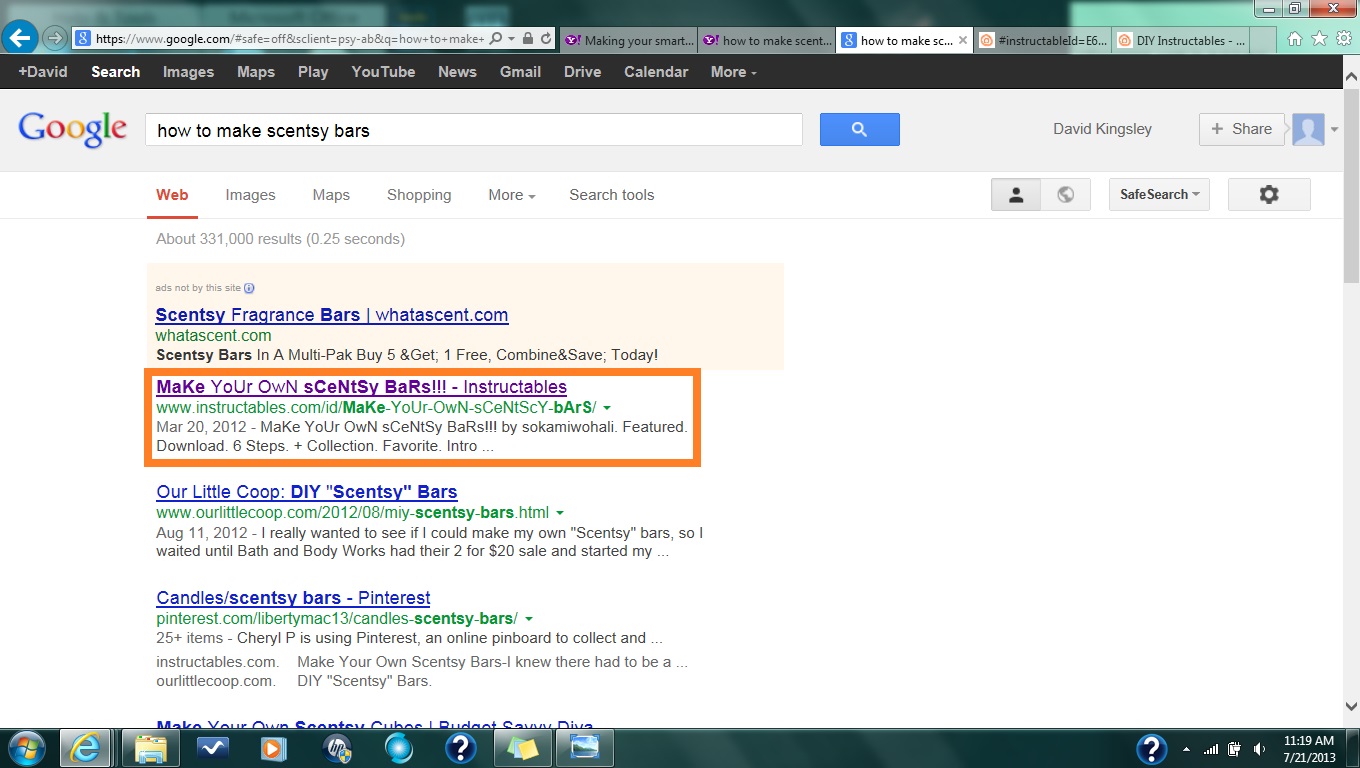Open Play in Google black bar
Screen dimensions: 1360x768
click(313, 72)
